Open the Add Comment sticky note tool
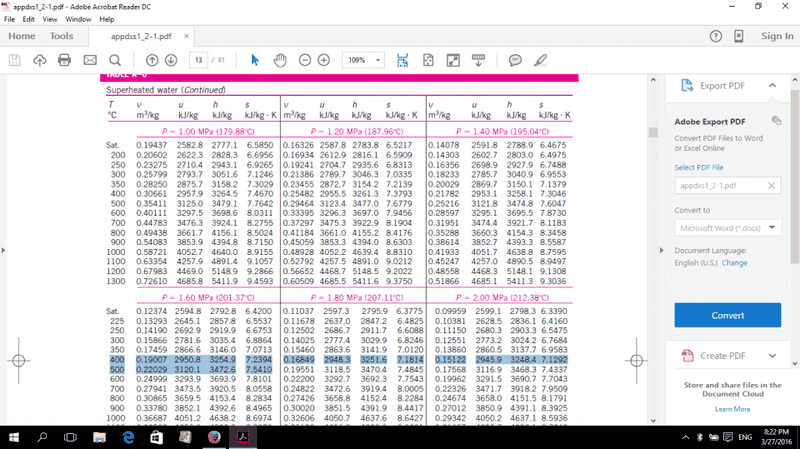Viewport: 800px width, 449px height. 515,60
